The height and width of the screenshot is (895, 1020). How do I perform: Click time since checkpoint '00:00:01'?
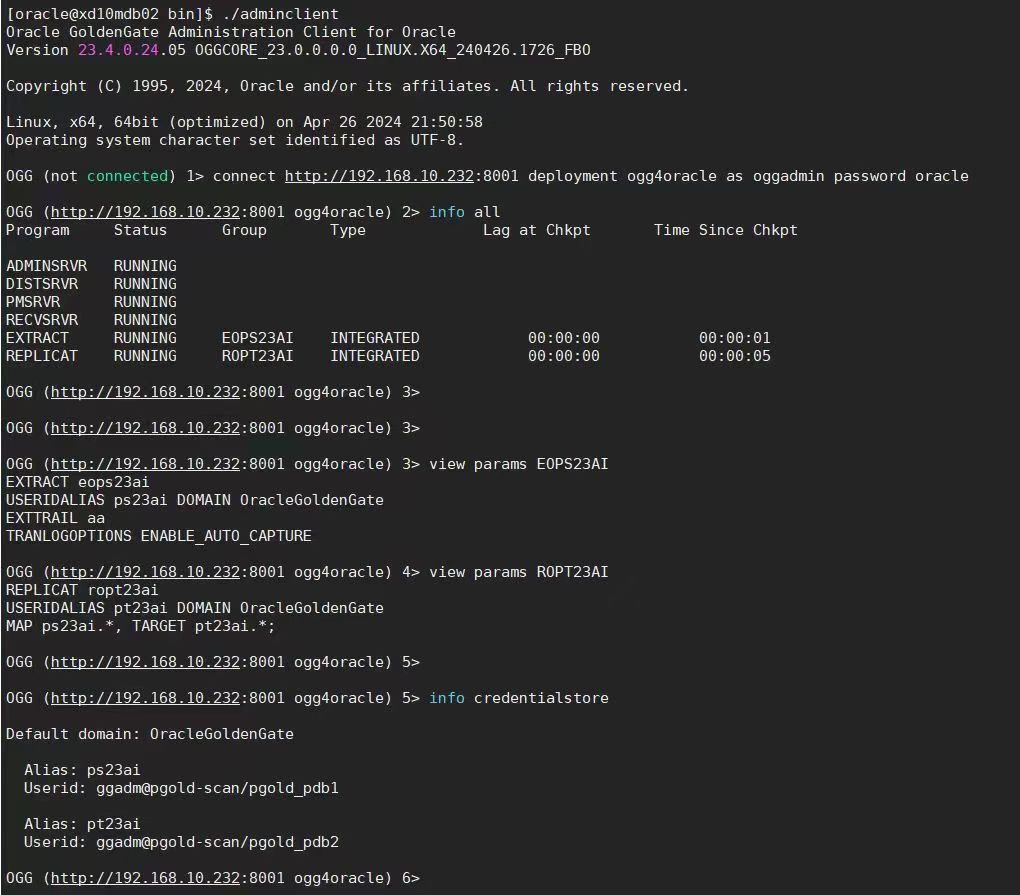(734, 338)
